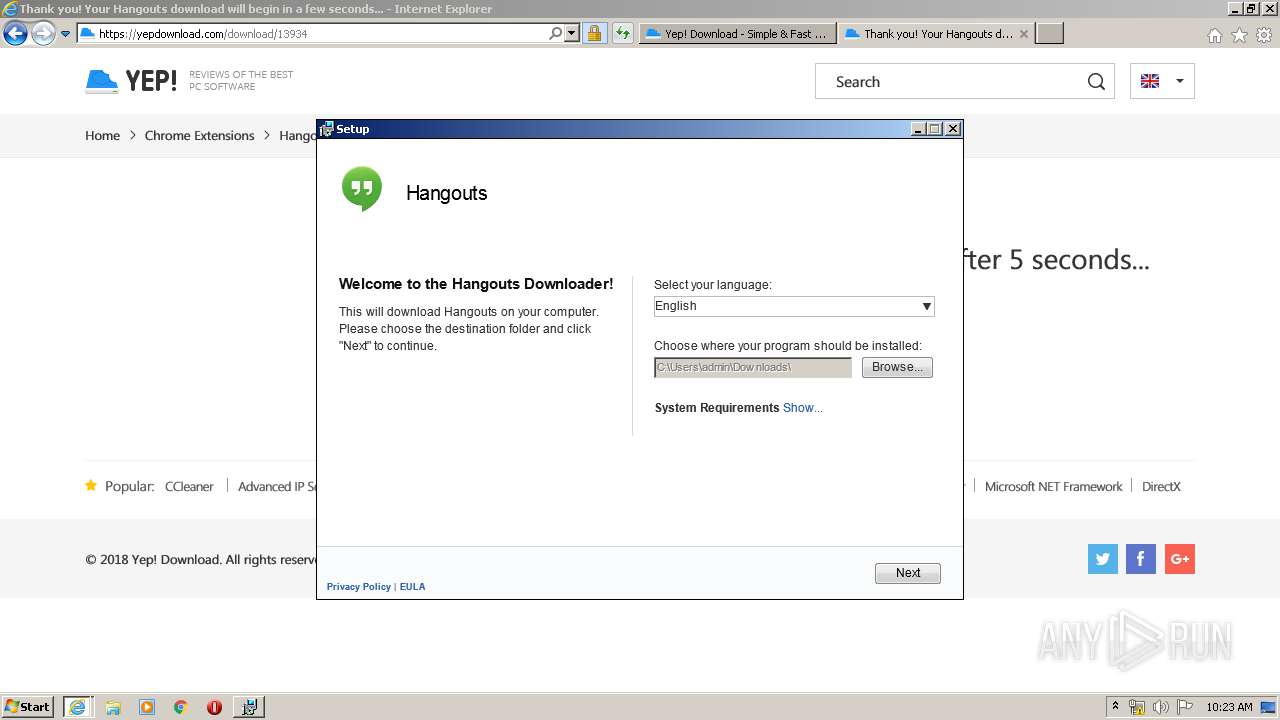Switch to Yep! Download - Simple & Fast tab
This screenshot has width=1280, height=720.
click(738, 33)
